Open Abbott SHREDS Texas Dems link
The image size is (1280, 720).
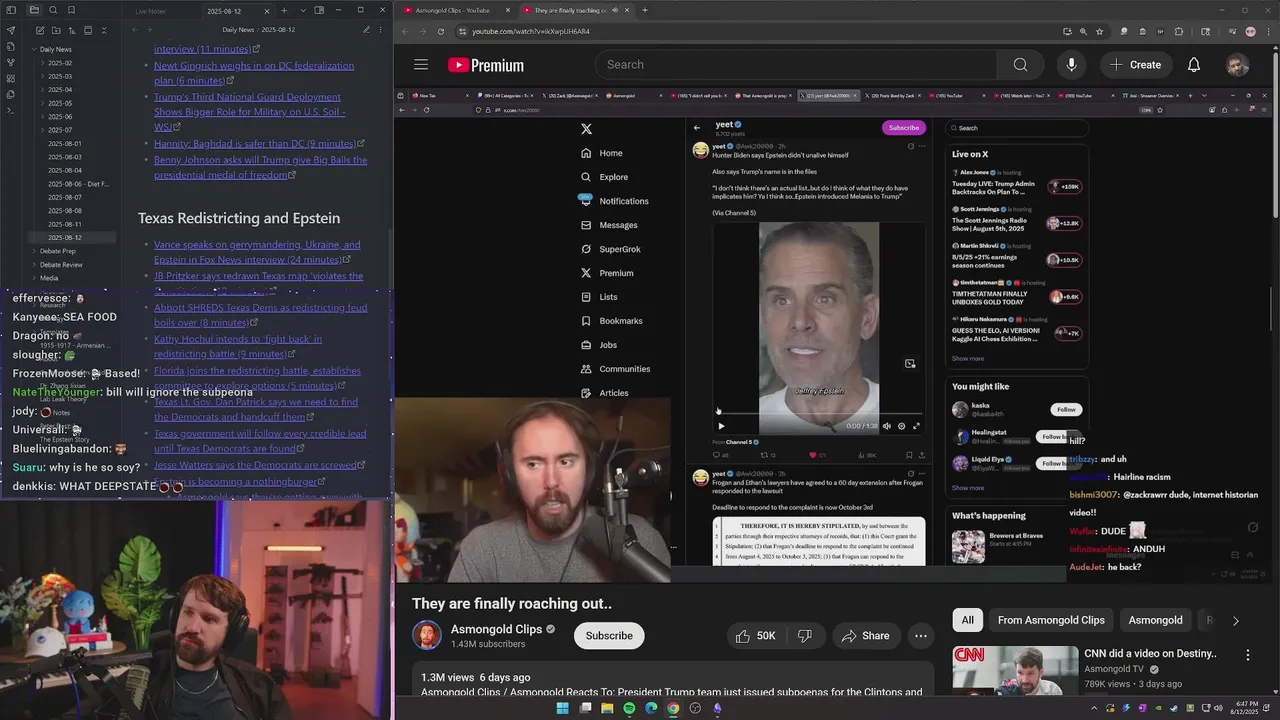pos(260,315)
